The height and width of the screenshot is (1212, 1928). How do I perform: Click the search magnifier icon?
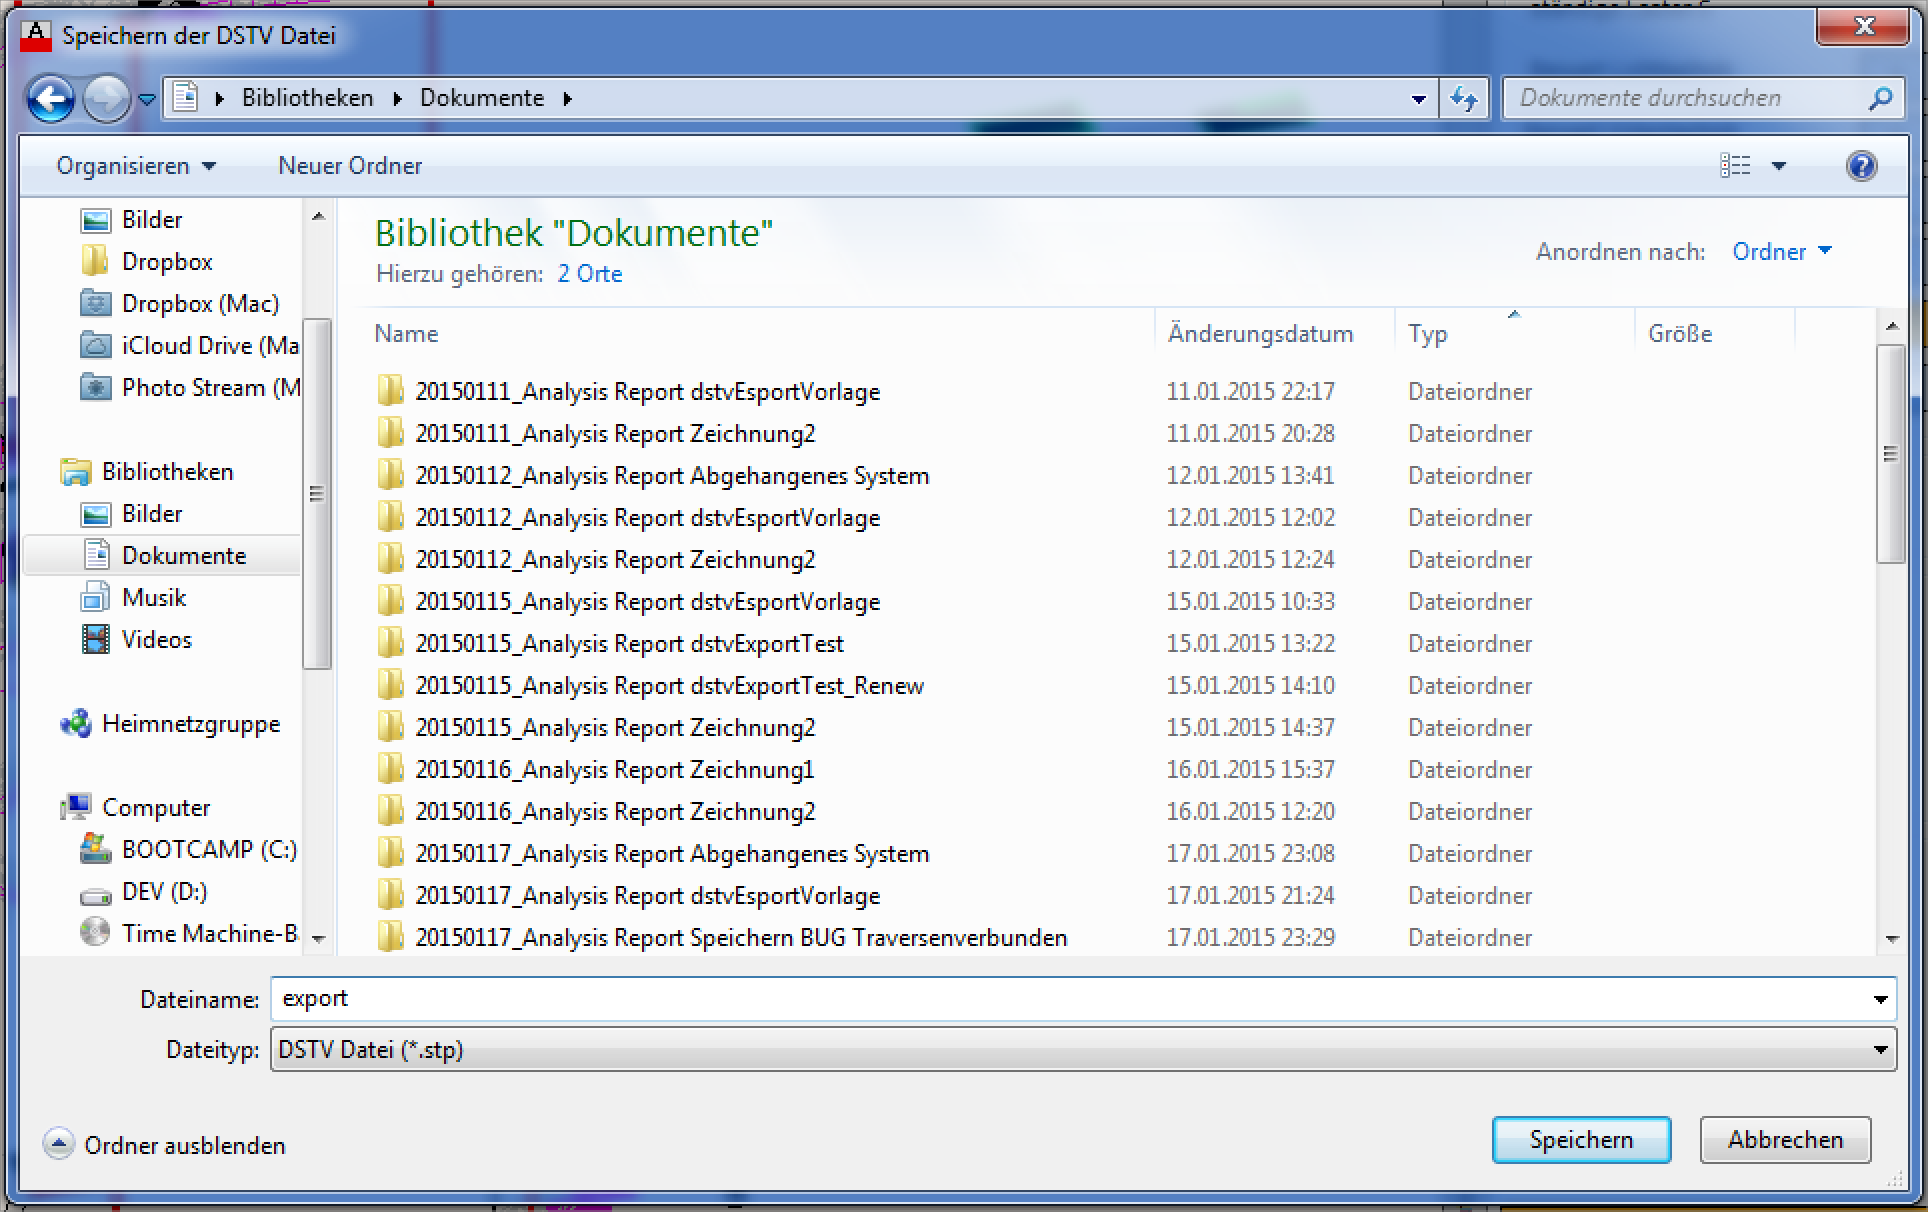tap(1879, 98)
